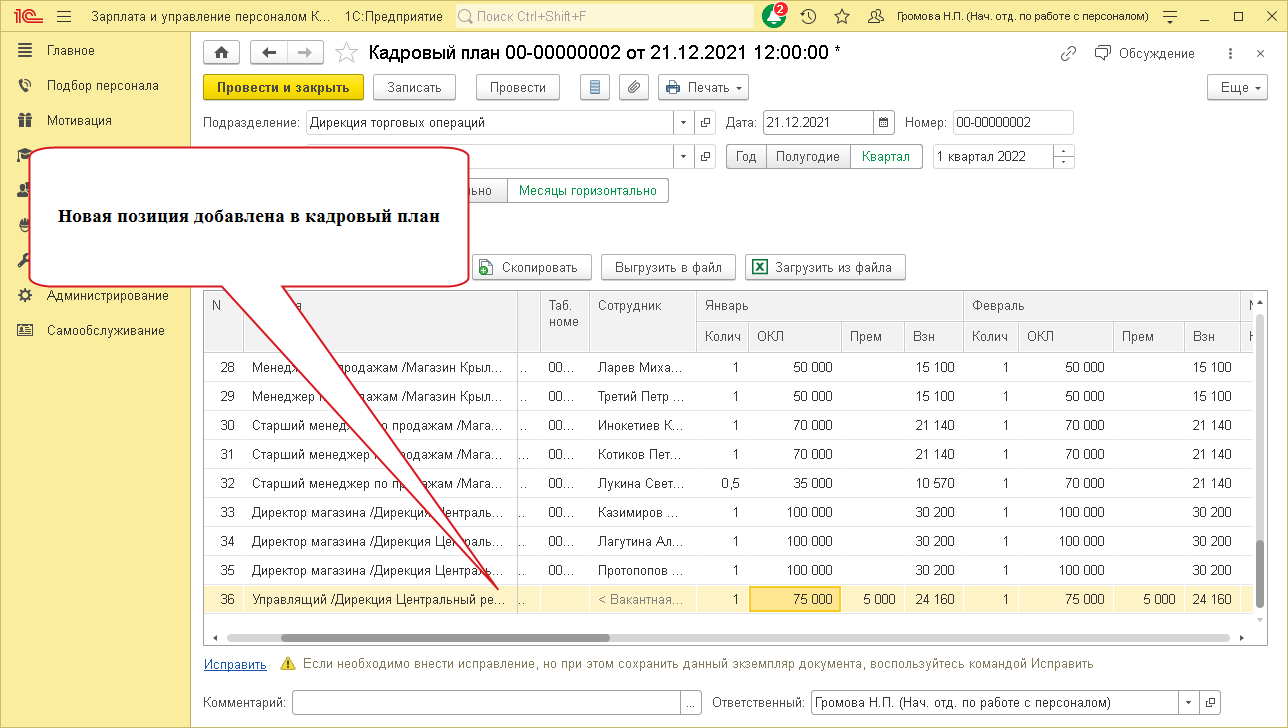
Task: Open title bar settings menu beside user name
Action: (x=1169, y=16)
